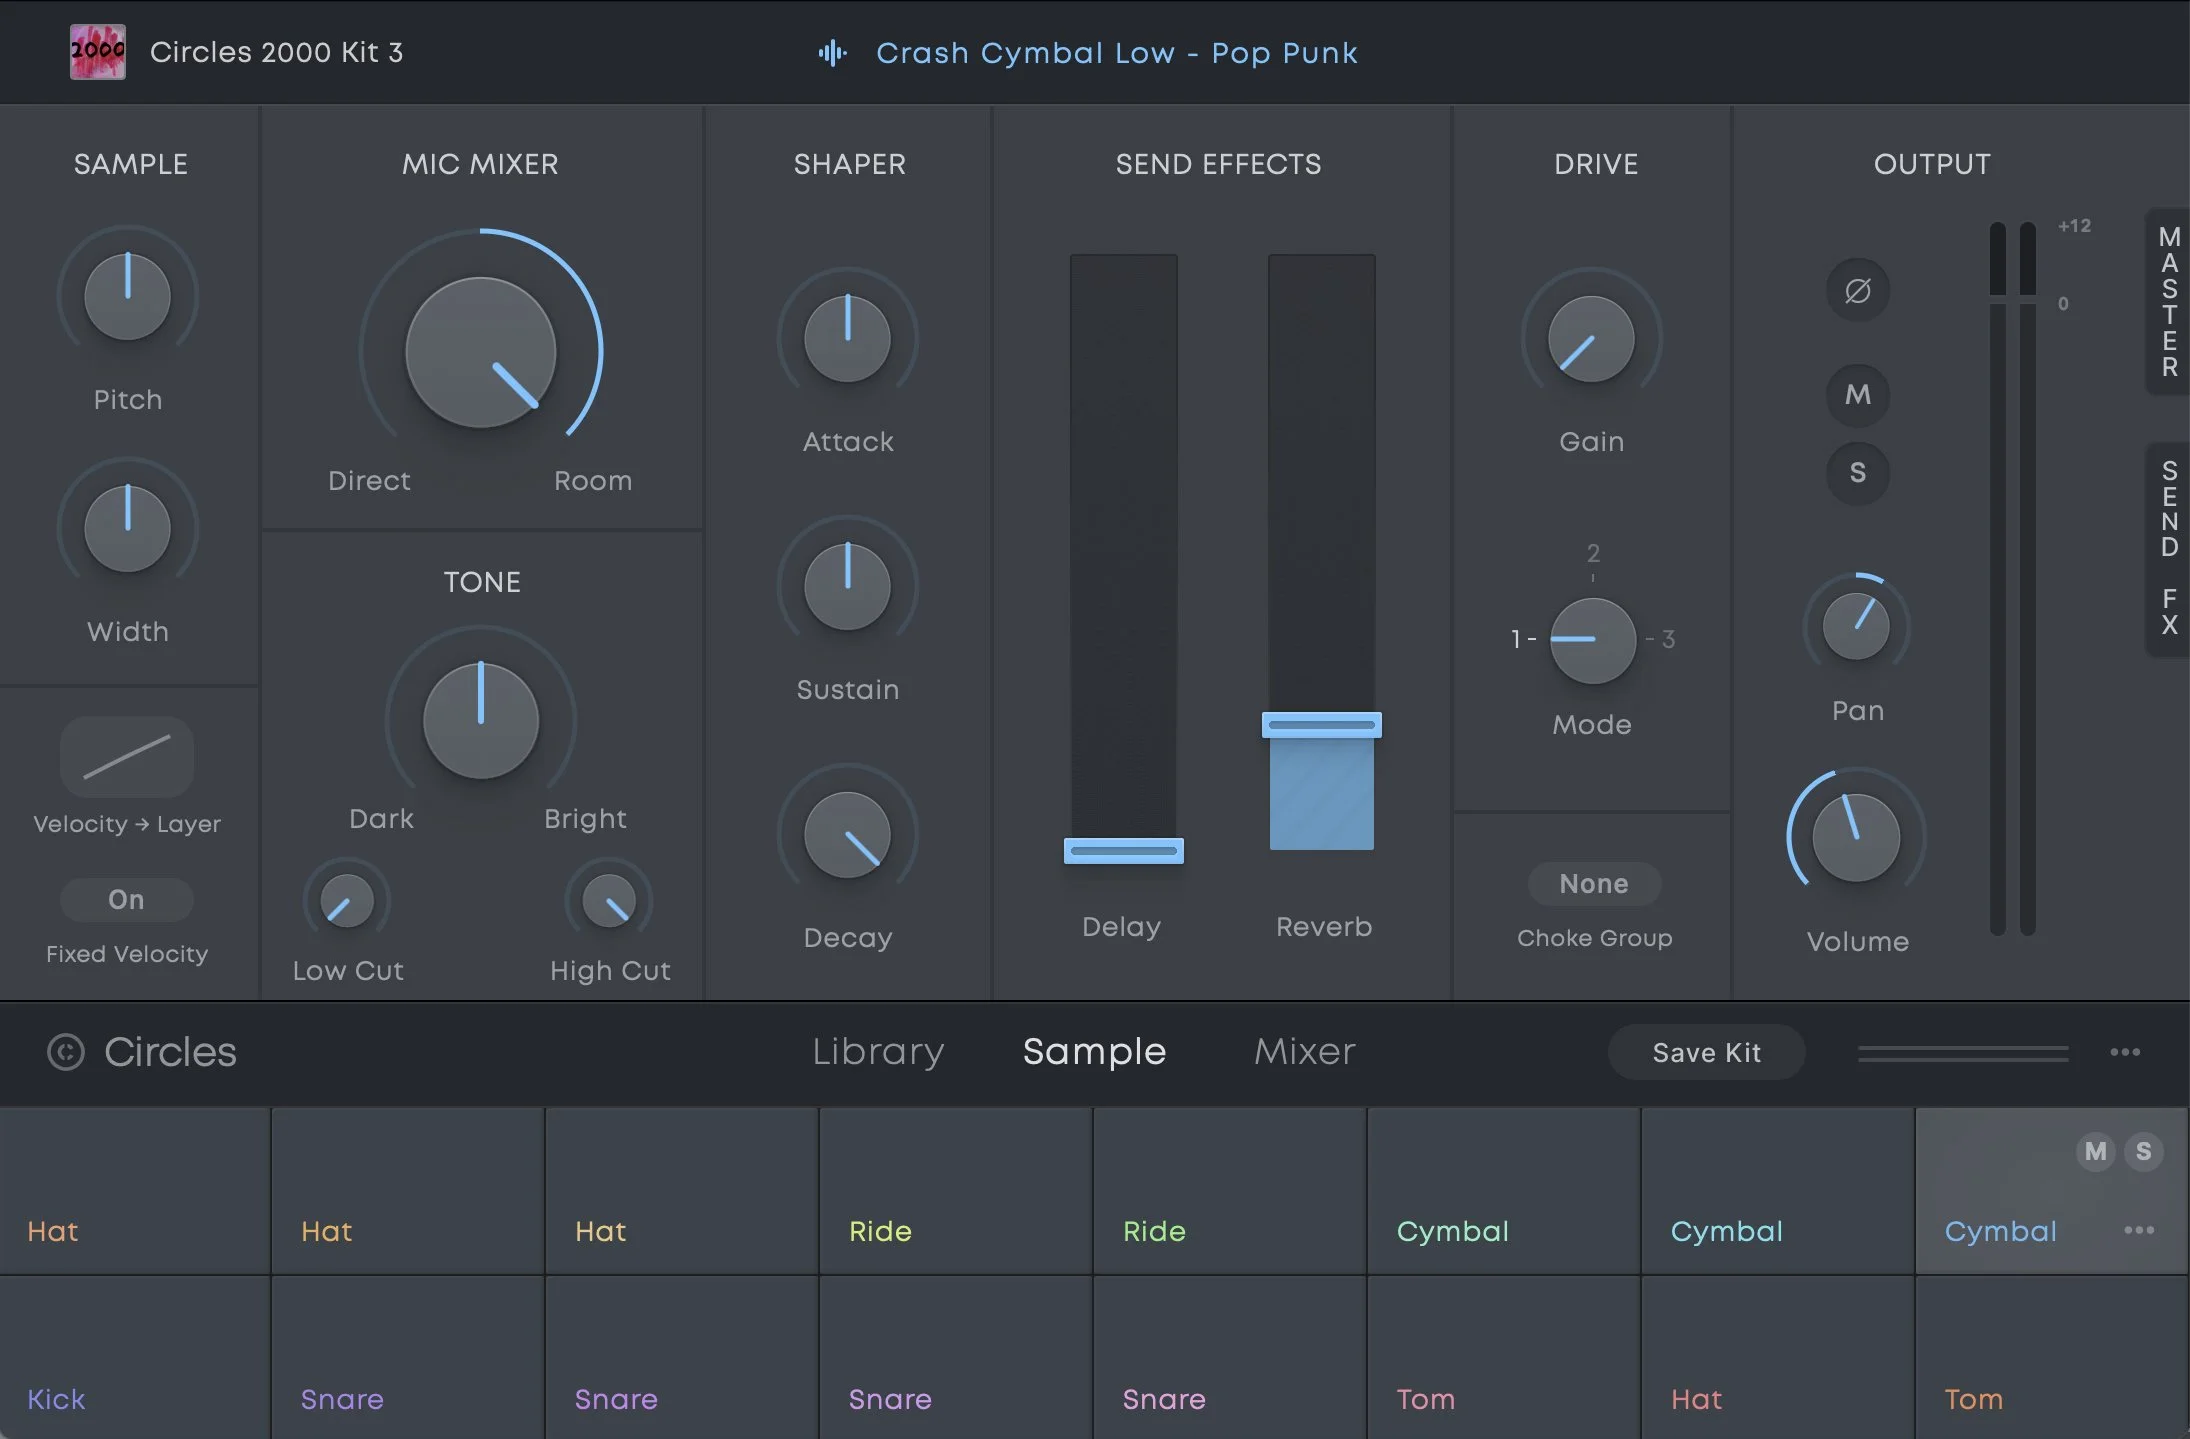This screenshot has height=1439, width=2190.
Task: Switch to the Mixer tab
Action: (1303, 1052)
